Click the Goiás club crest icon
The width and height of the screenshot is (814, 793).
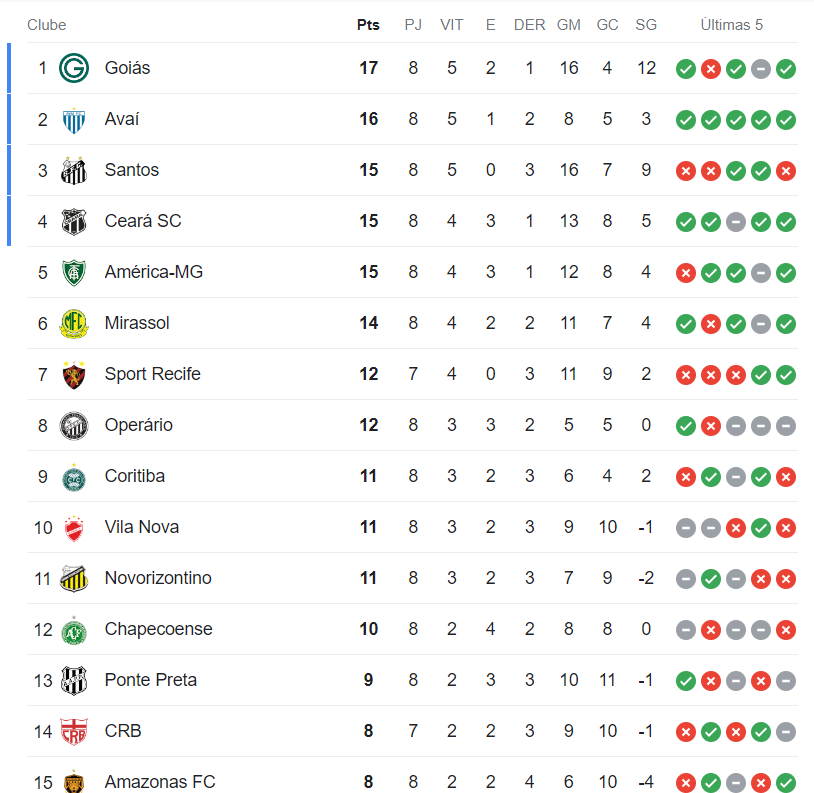pos(74,68)
